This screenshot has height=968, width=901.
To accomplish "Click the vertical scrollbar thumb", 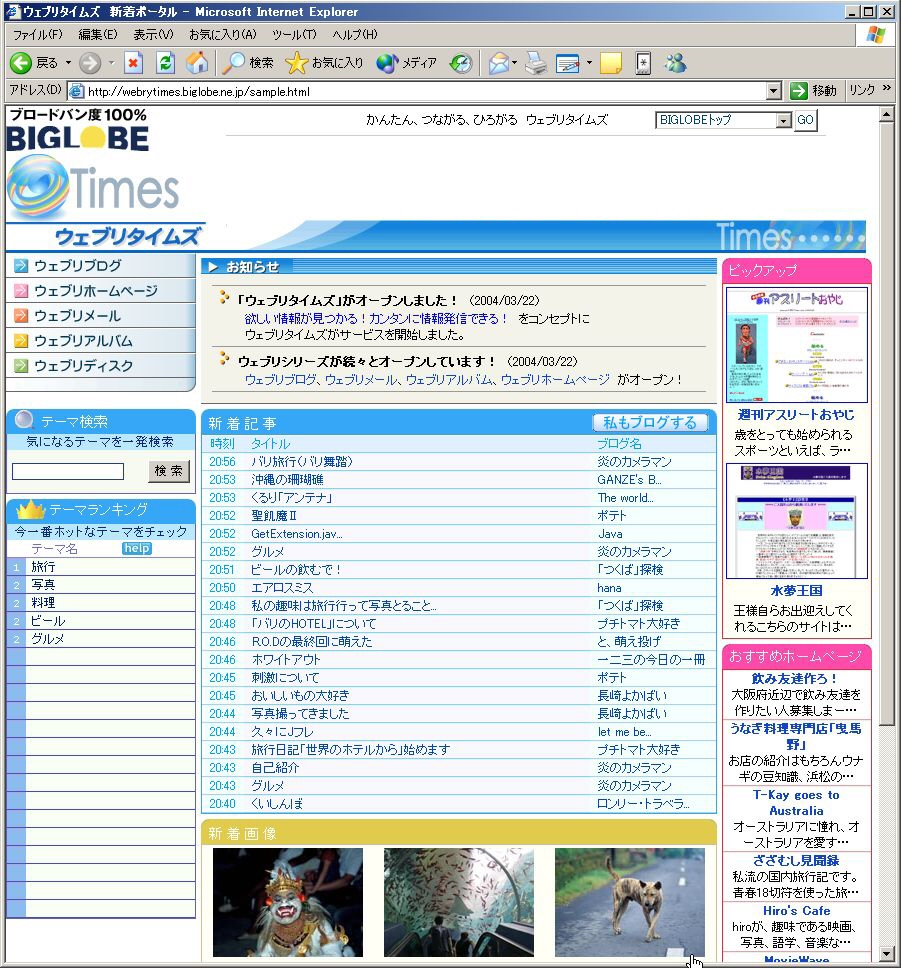I will [886, 424].
